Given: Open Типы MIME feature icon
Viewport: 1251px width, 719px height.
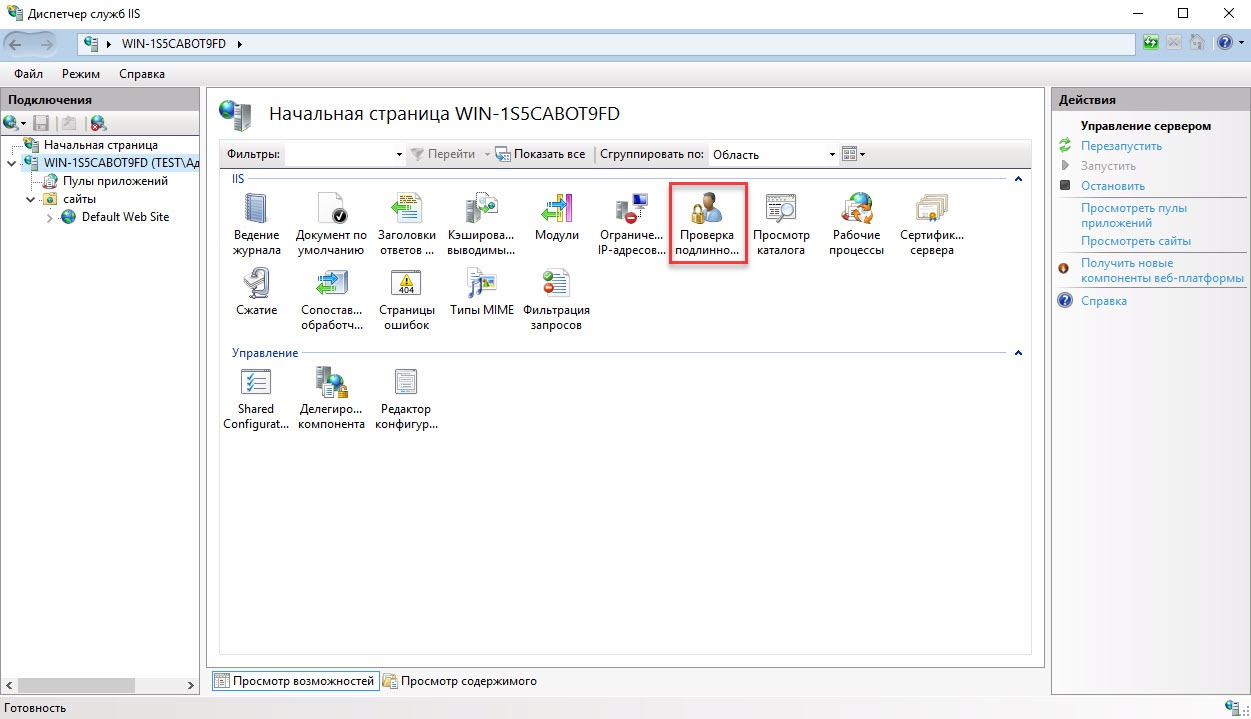Looking at the screenshot, I should 481,292.
